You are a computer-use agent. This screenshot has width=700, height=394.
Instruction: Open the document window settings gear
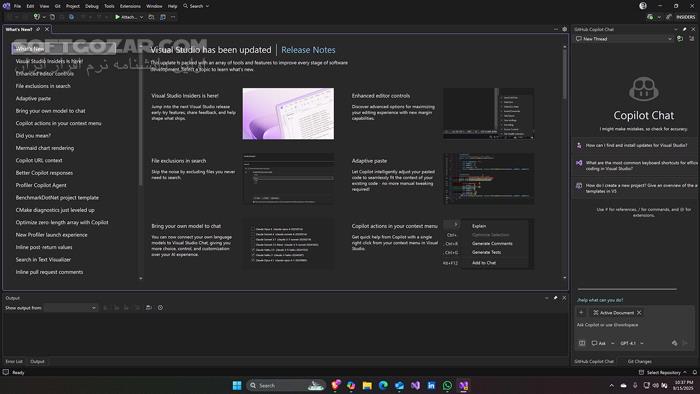(x=564, y=29)
